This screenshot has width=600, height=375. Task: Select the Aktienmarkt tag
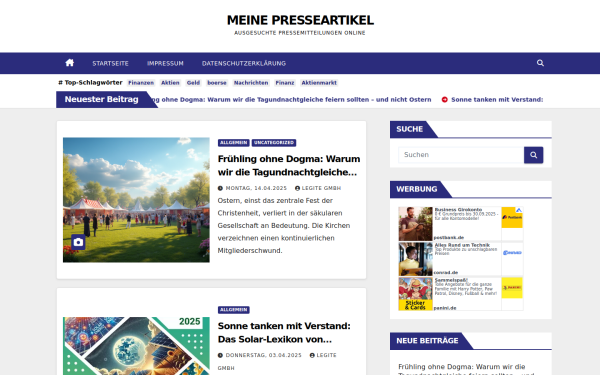click(x=319, y=83)
